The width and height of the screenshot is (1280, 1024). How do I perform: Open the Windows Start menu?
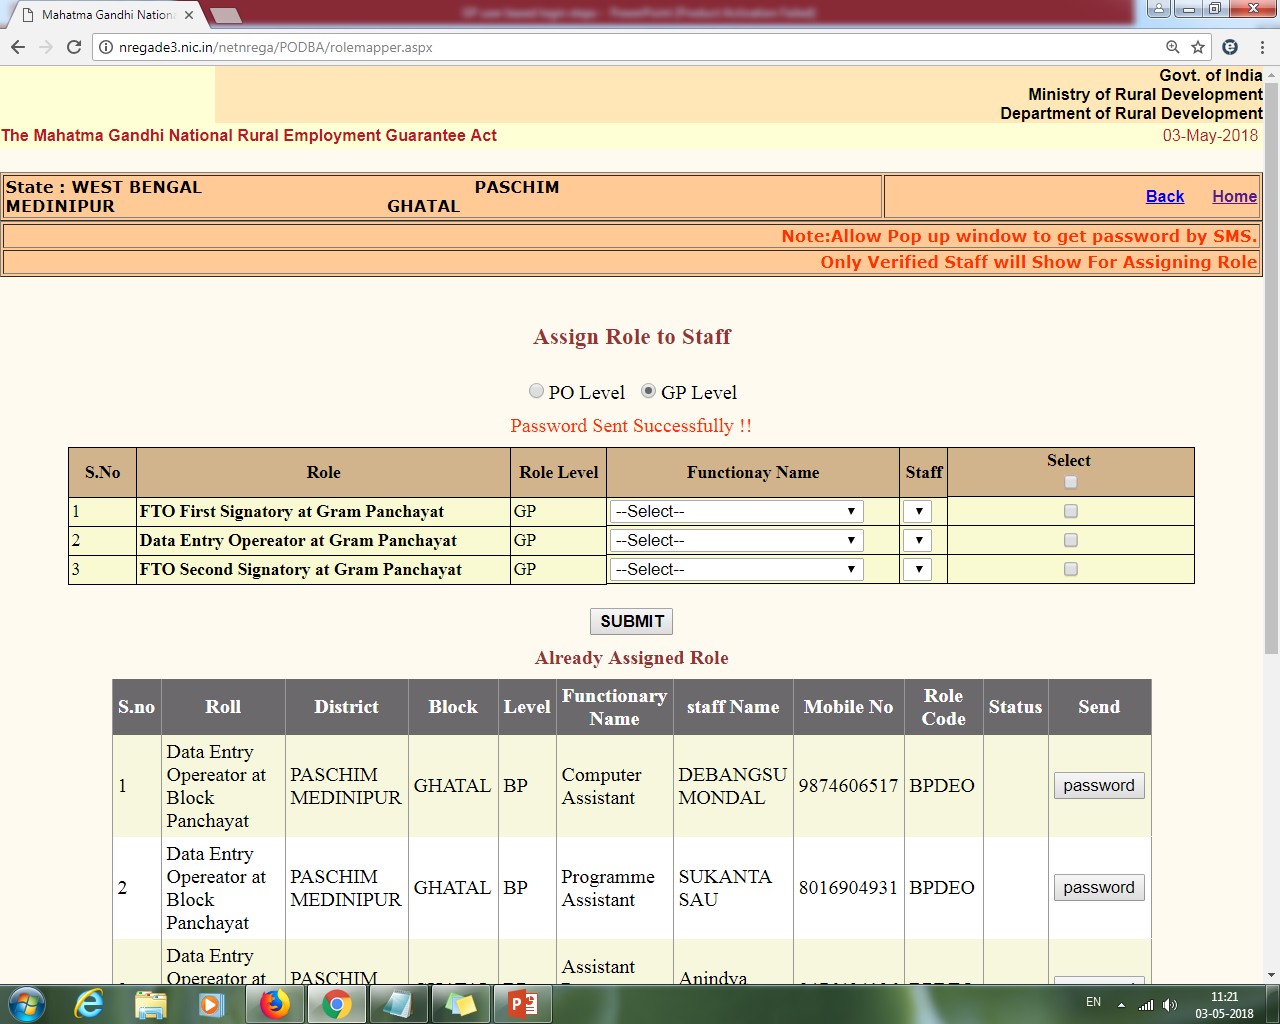coord(26,1003)
